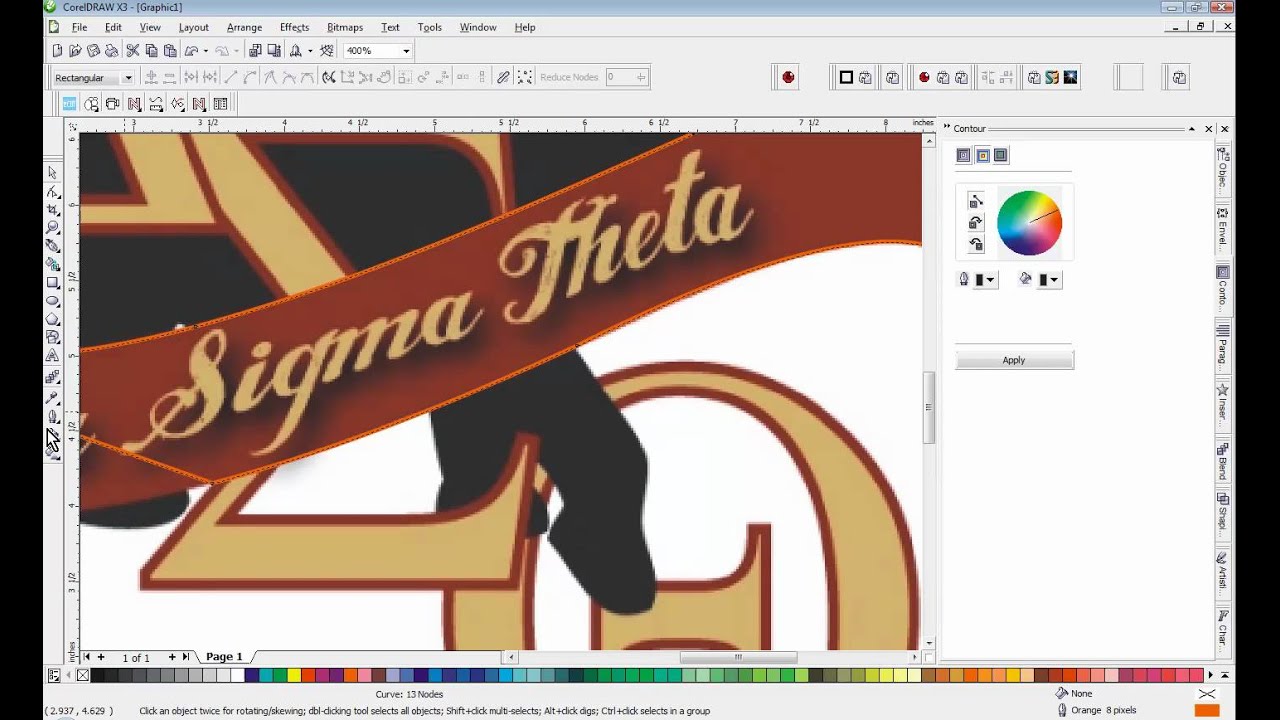
Task: Click the Print icon in the toolbar
Action: tap(111, 50)
